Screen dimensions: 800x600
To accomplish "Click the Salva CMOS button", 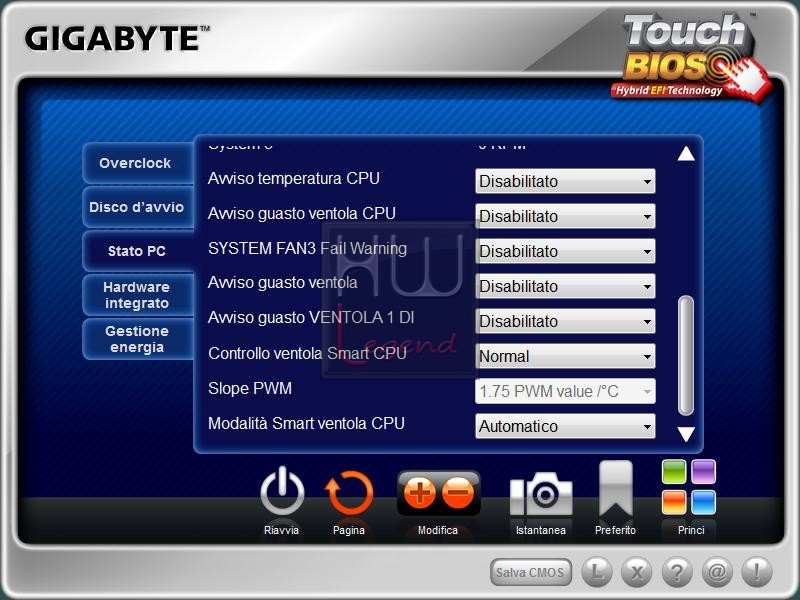I will pos(531,572).
